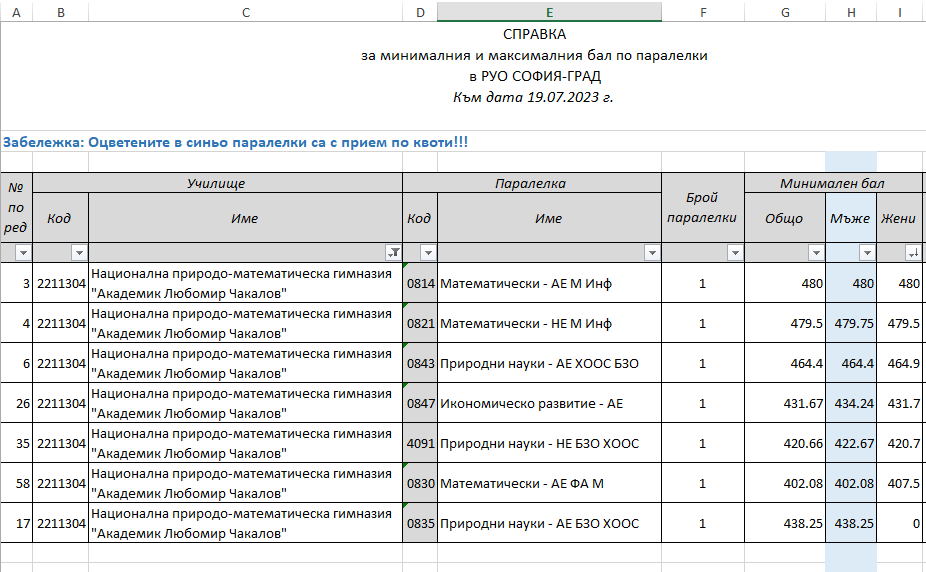Open the school Код column filter dropdown
This screenshot has width=926, height=572.
click(79, 253)
